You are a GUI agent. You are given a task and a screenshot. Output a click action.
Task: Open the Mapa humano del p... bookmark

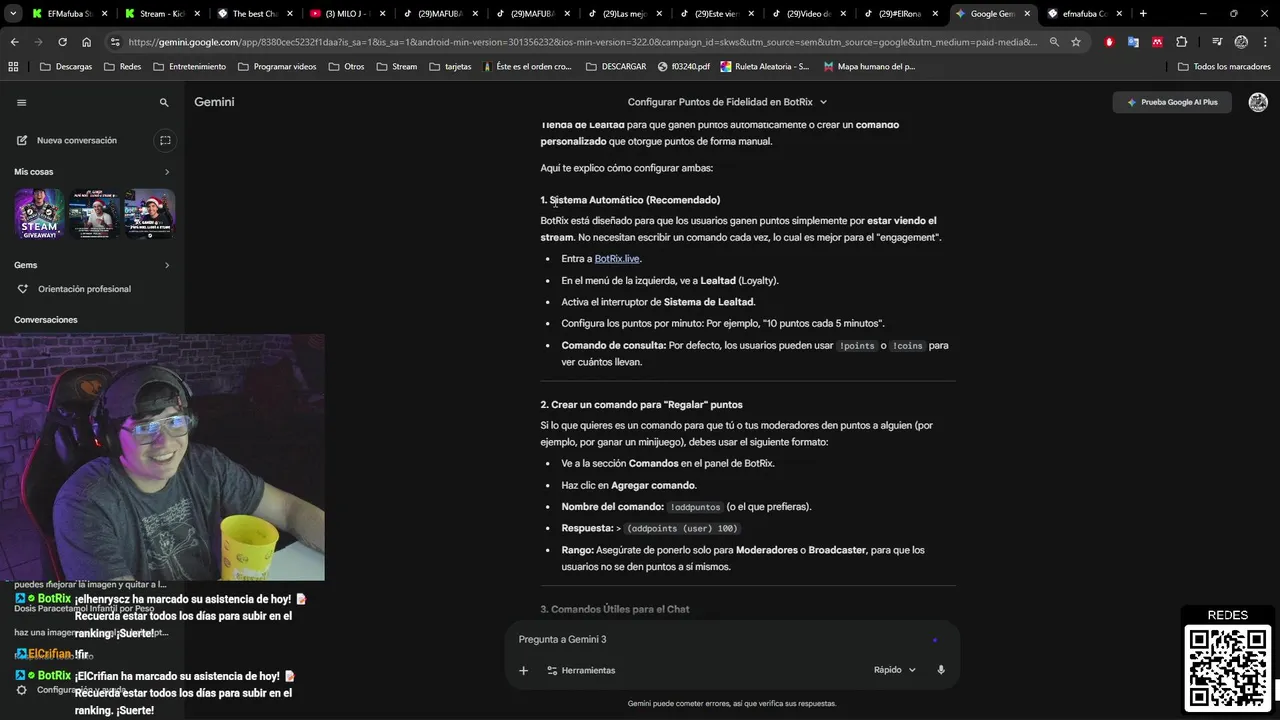click(869, 66)
